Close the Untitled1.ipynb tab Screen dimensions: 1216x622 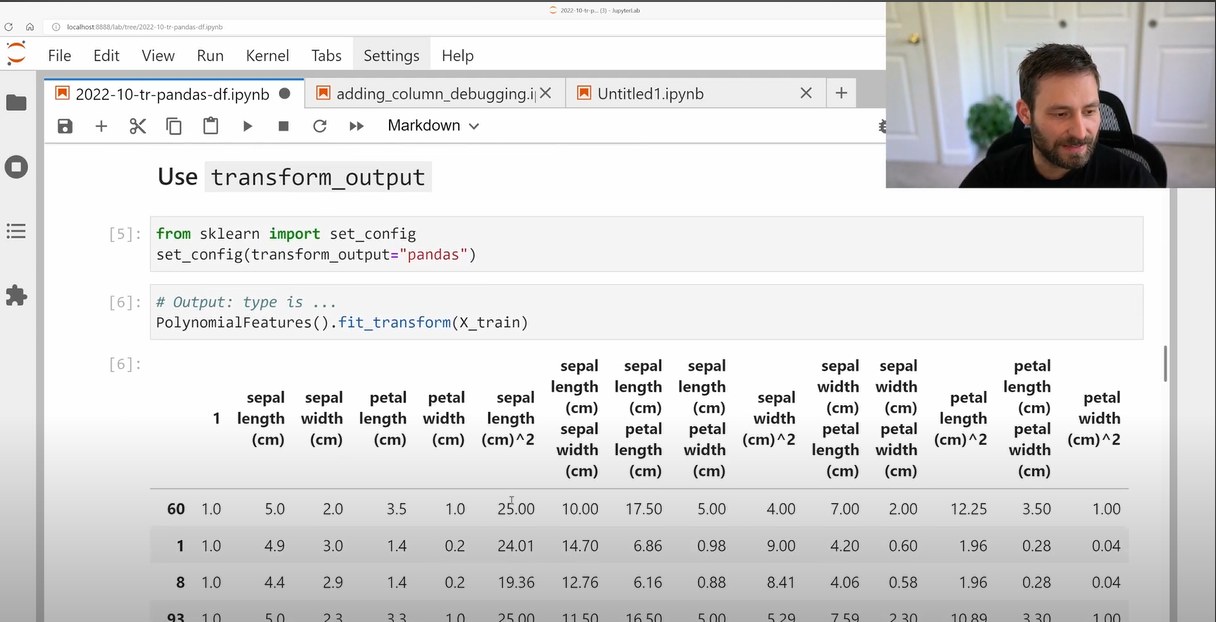coord(806,93)
